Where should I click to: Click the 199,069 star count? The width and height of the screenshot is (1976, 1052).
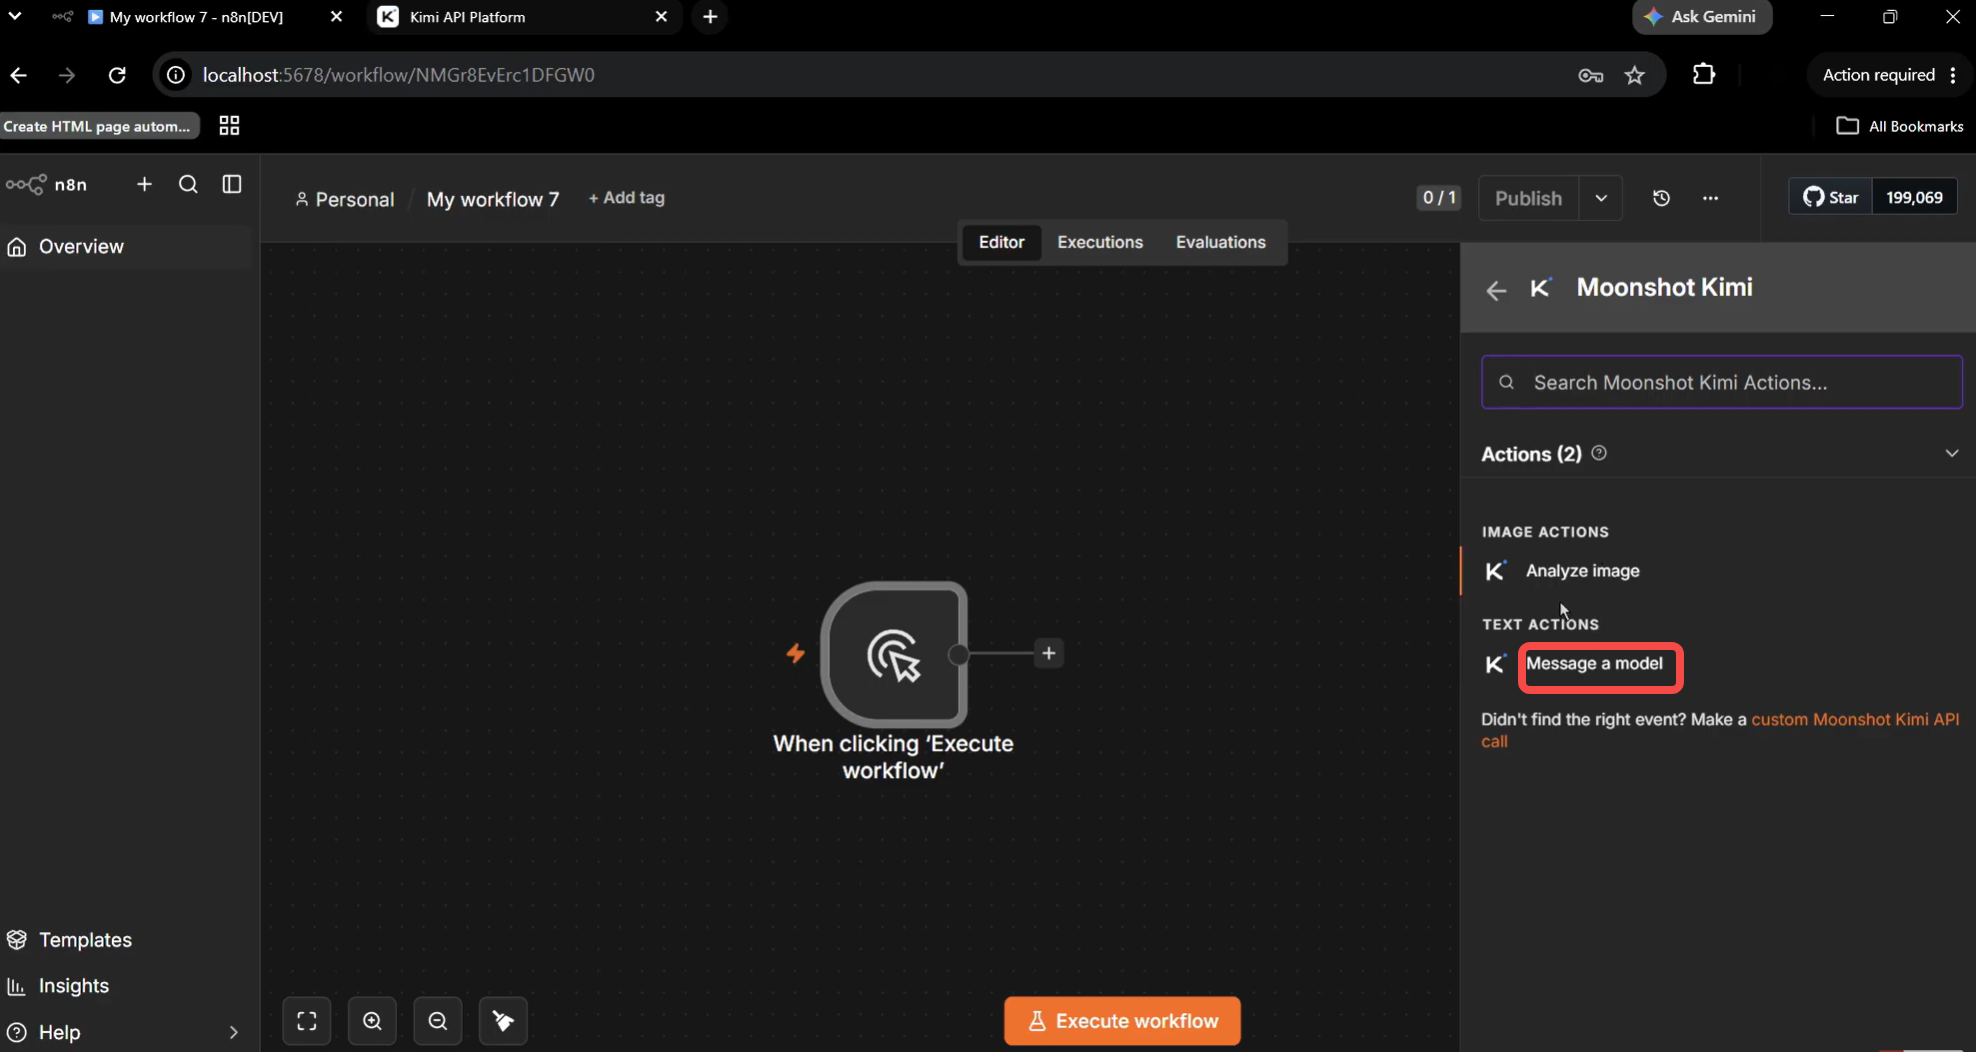tap(1914, 197)
